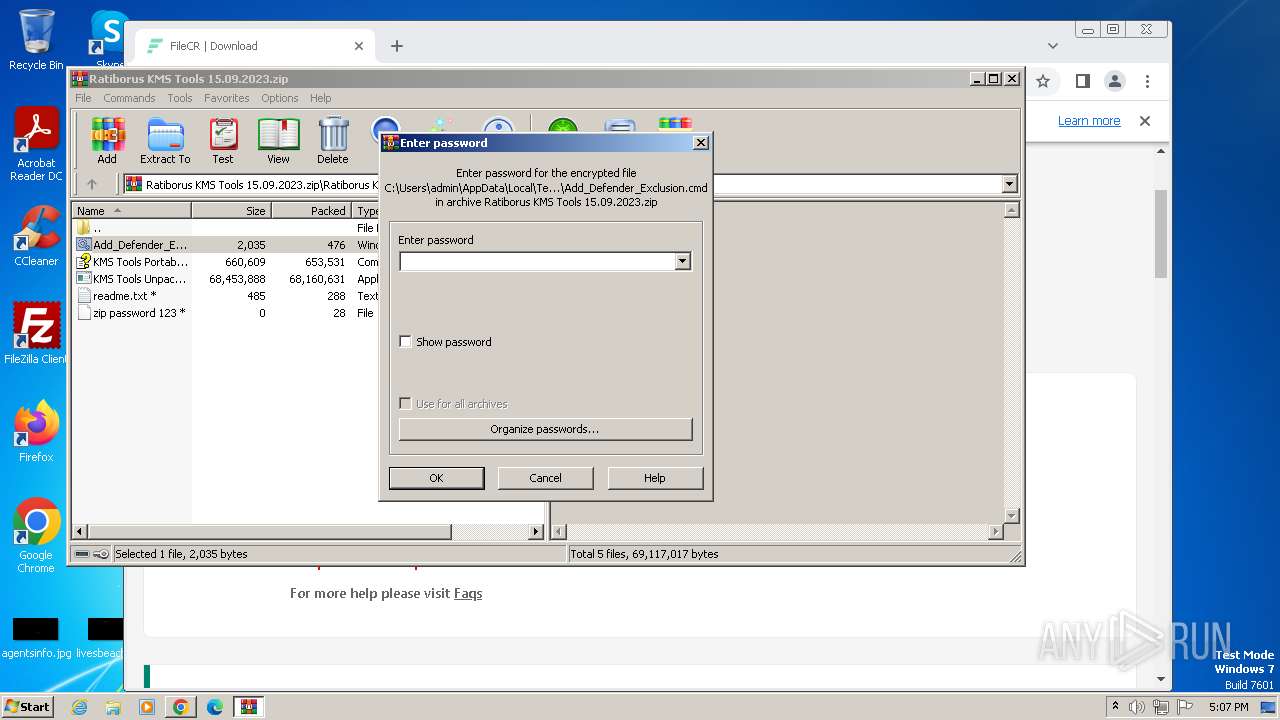Sort by Name column header
The image size is (1280, 720).
click(132, 211)
